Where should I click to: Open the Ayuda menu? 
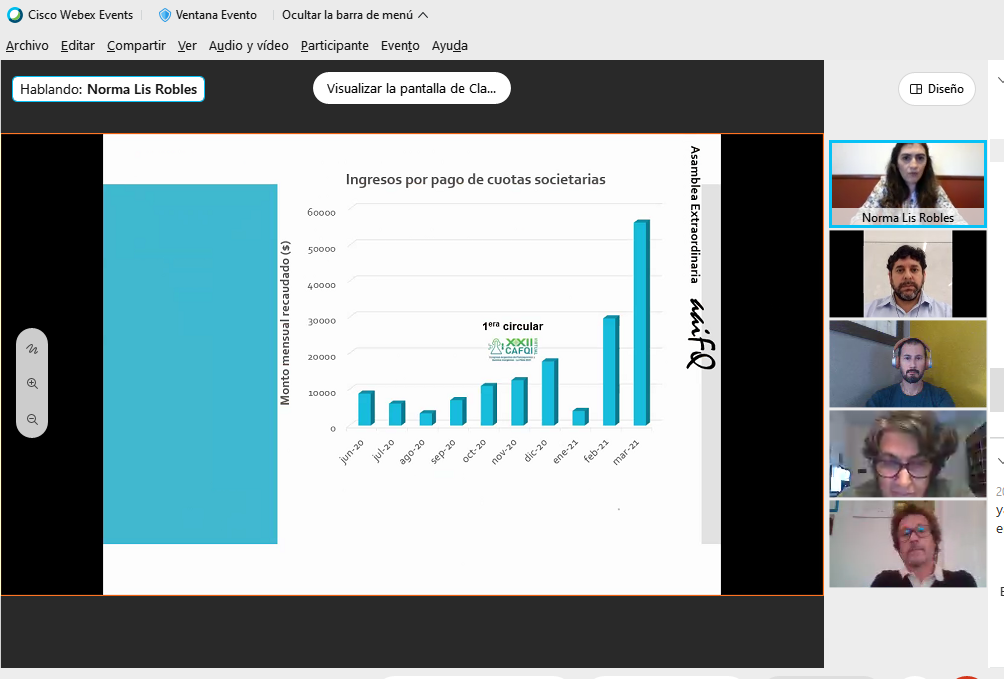tap(449, 45)
